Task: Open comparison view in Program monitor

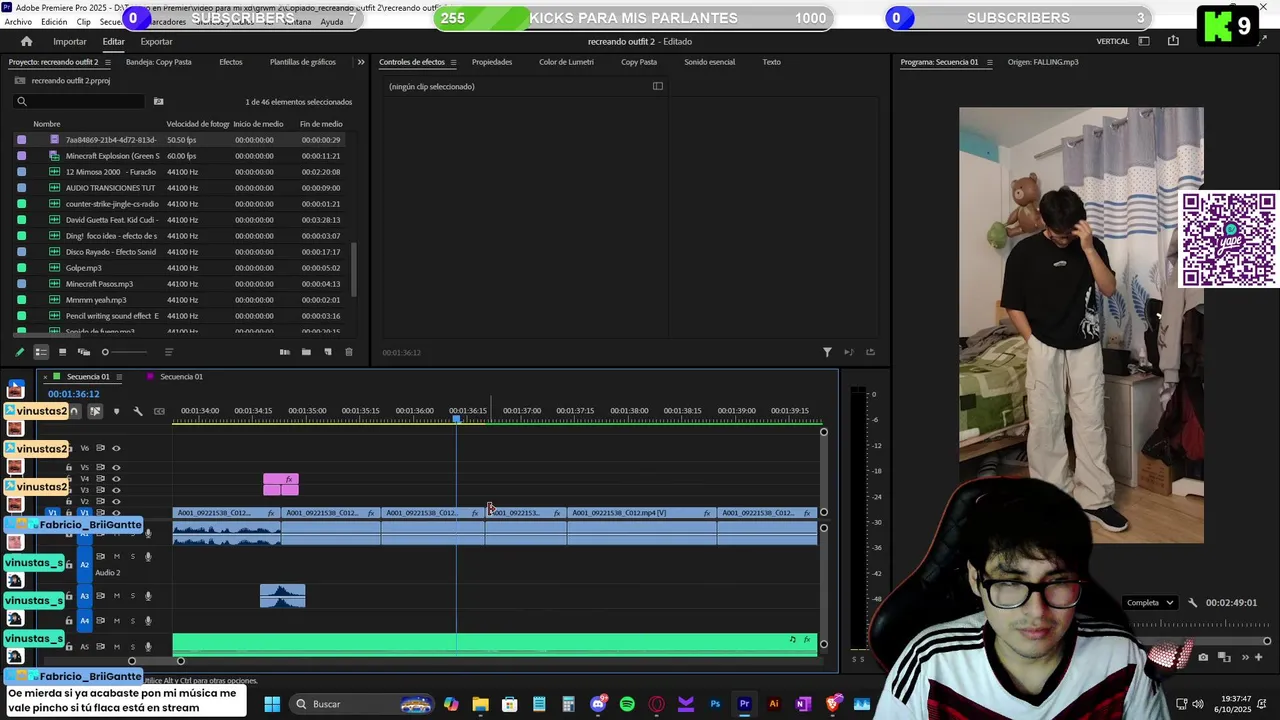Action: (x=1224, y=657)
